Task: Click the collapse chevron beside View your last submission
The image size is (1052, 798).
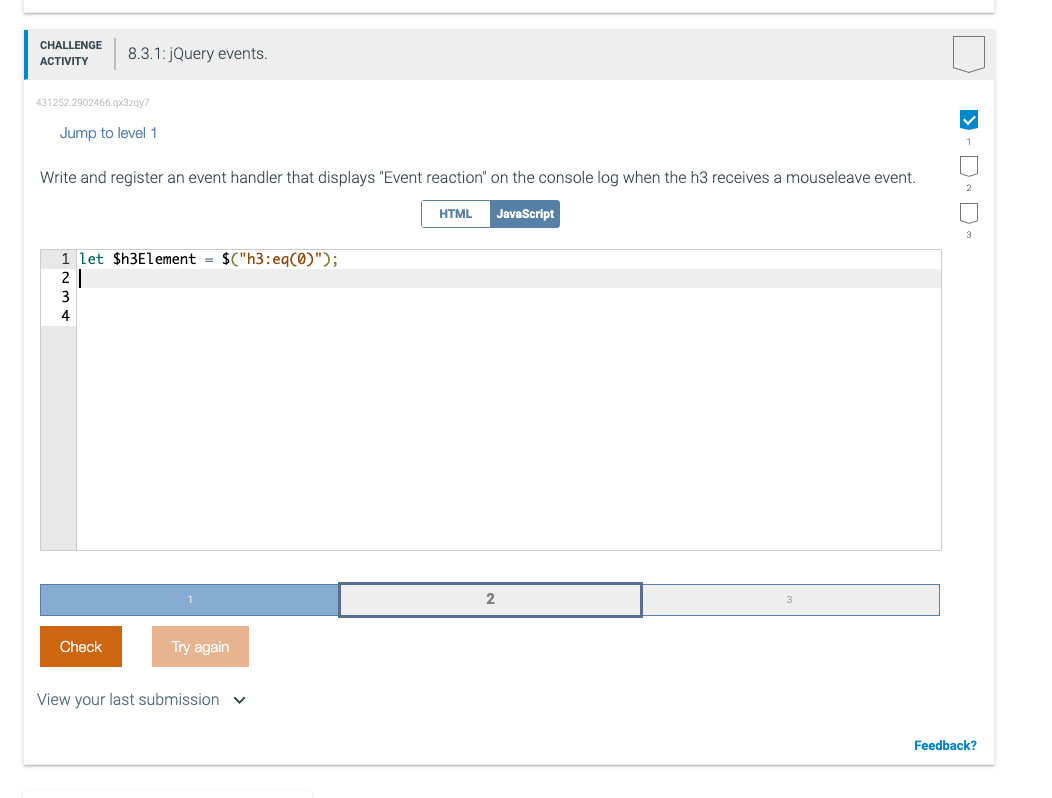Action: tap(239, 700)
